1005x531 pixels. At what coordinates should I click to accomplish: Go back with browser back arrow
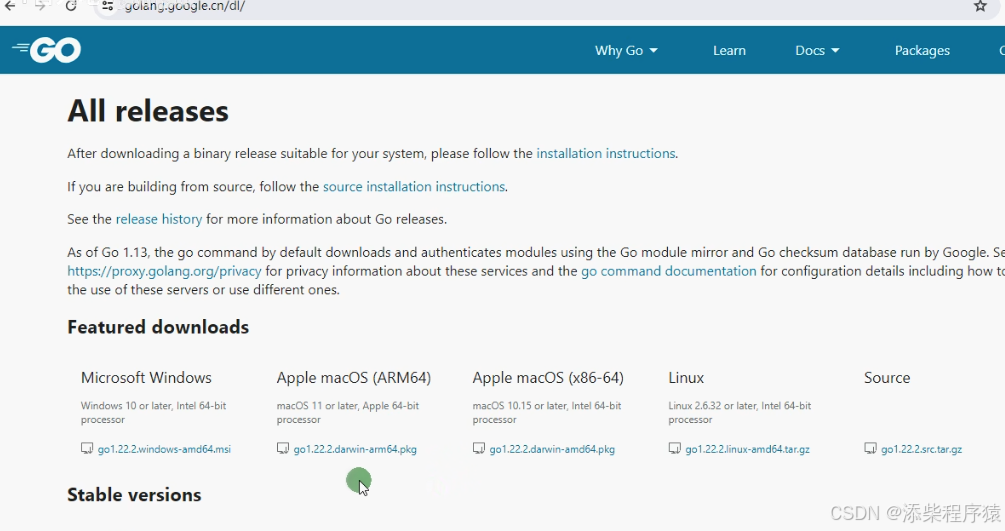(x=10, y=6)
